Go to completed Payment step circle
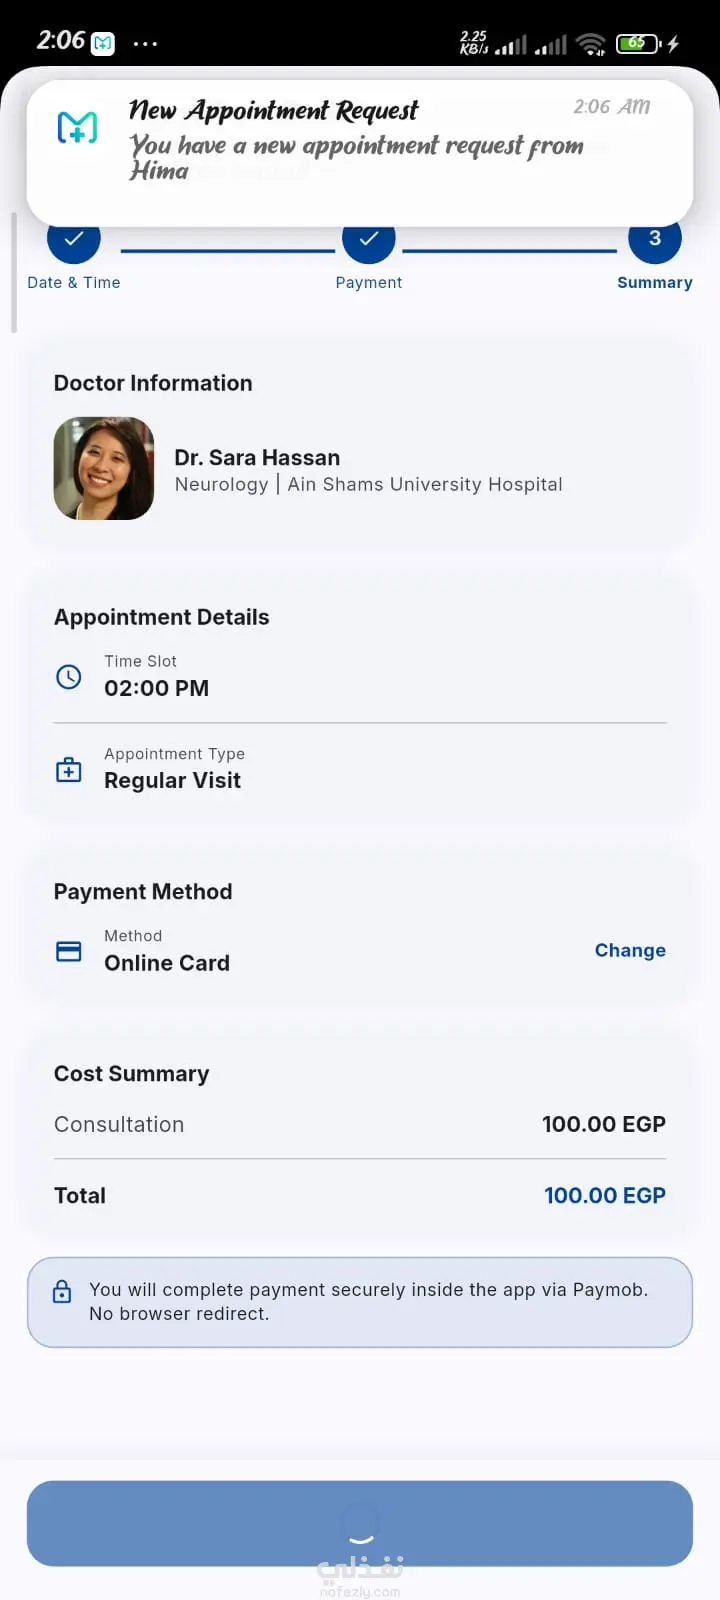 click(369, 238)
